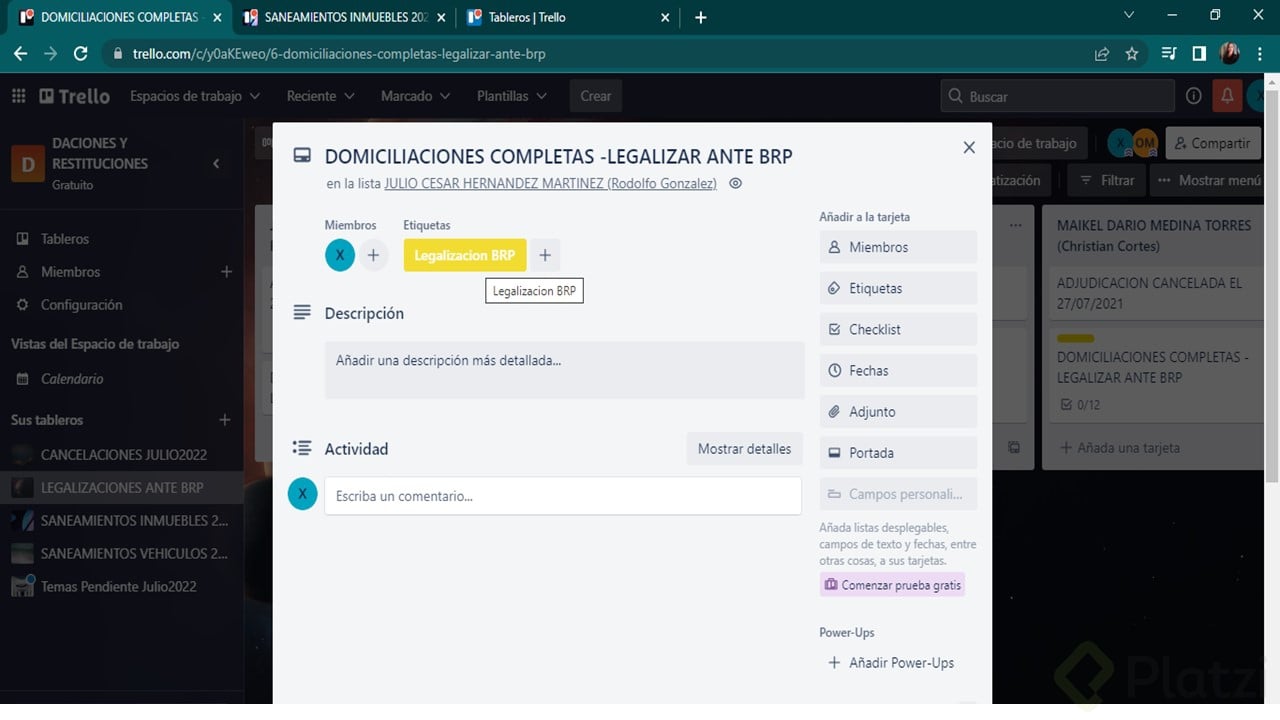Close the card dialog

click(968, 147)
